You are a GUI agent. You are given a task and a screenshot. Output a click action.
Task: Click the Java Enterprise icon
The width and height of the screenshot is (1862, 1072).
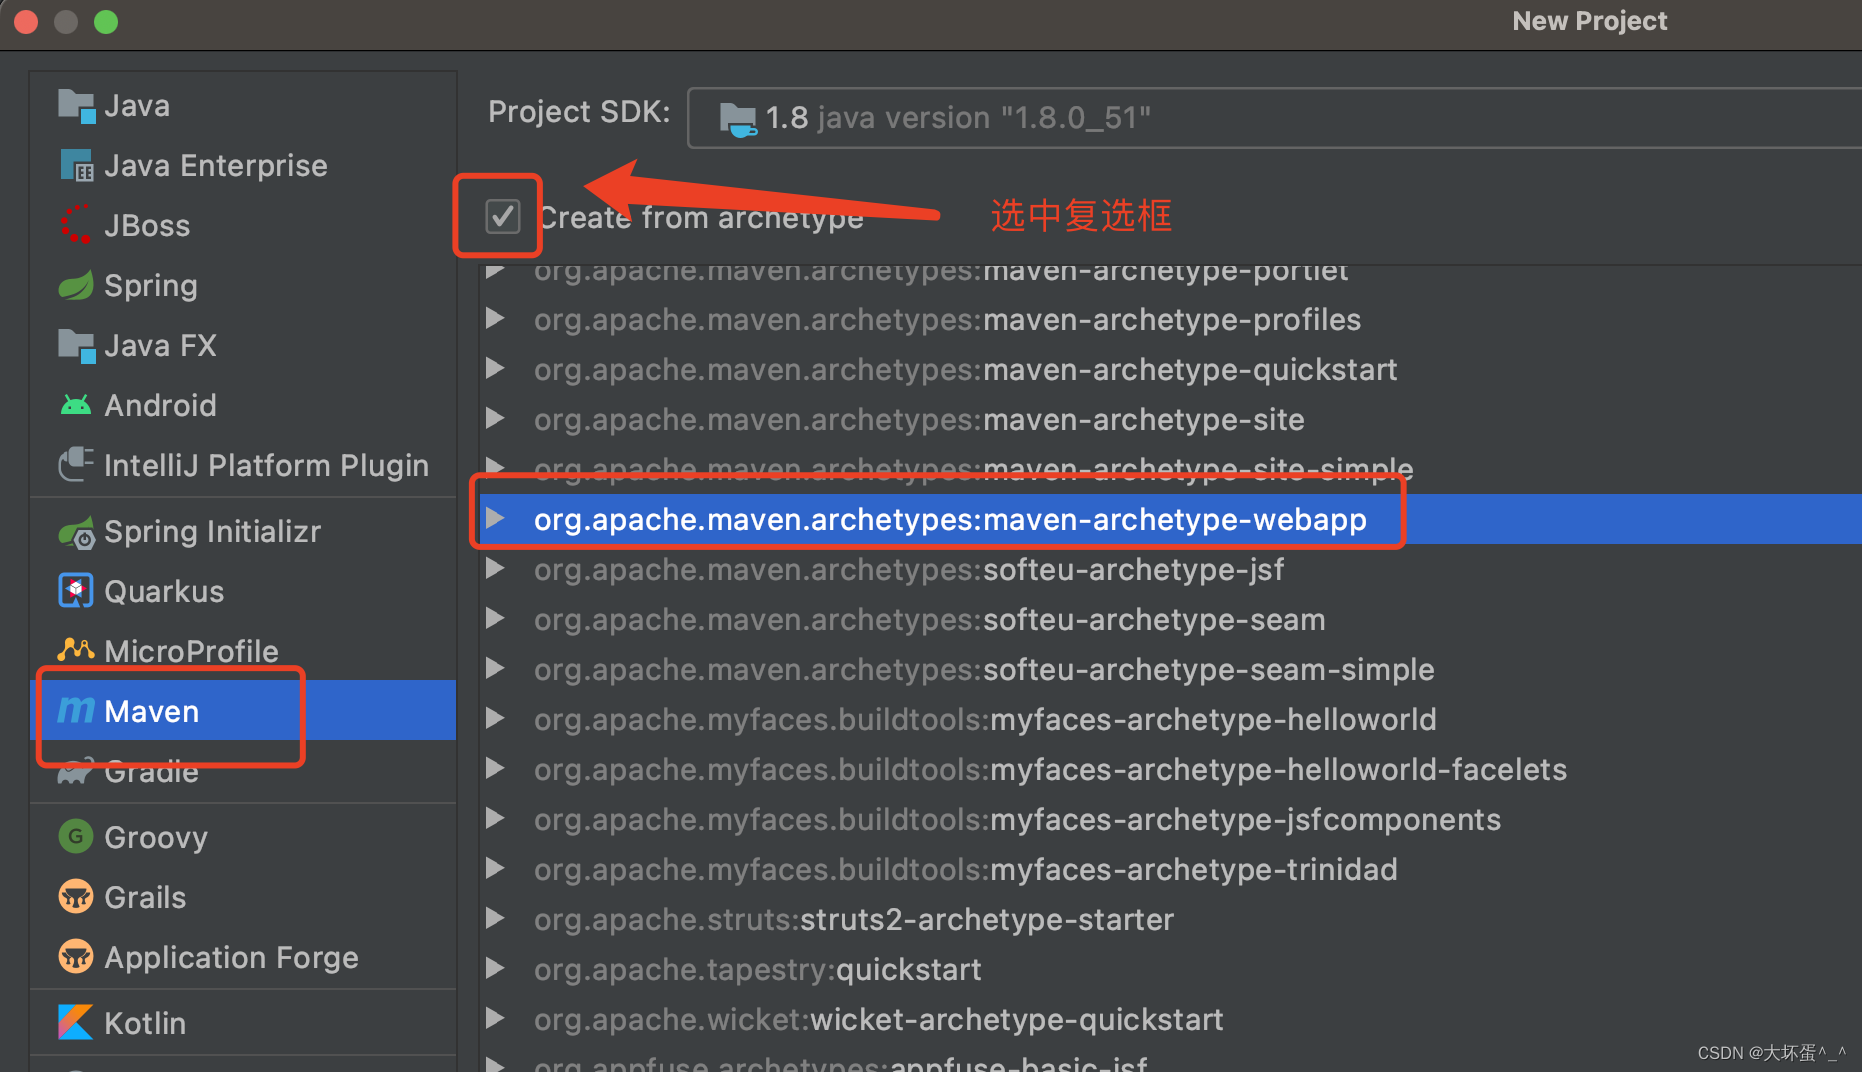77,166
